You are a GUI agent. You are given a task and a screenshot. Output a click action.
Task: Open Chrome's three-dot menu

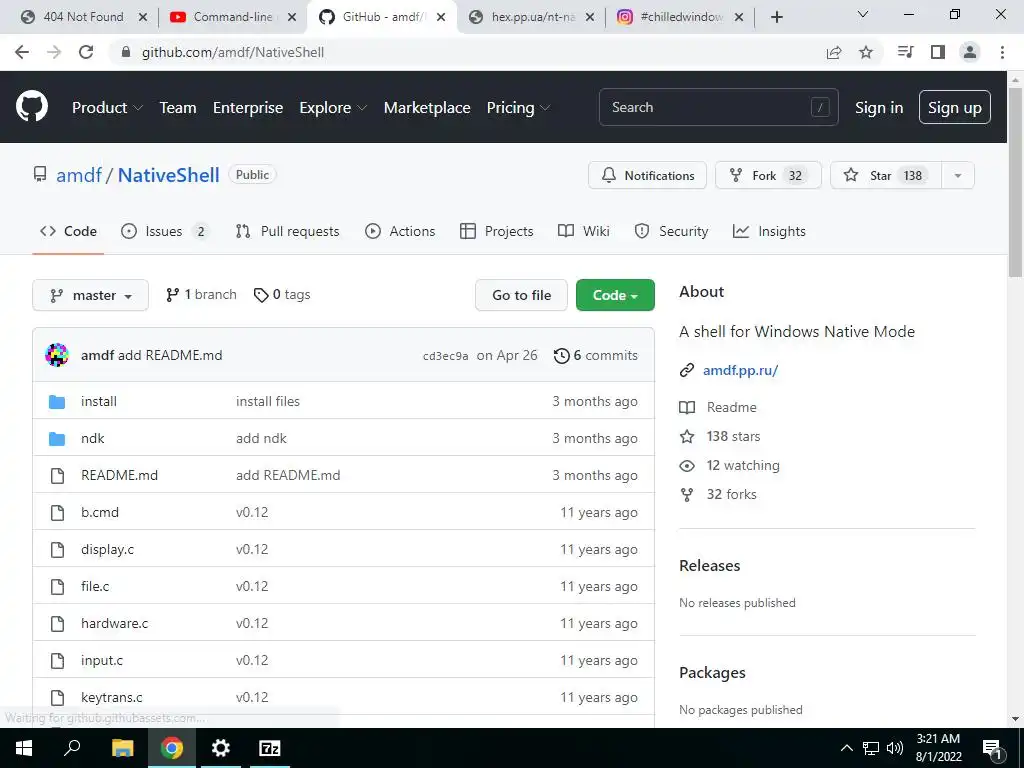click(1002, 52)
